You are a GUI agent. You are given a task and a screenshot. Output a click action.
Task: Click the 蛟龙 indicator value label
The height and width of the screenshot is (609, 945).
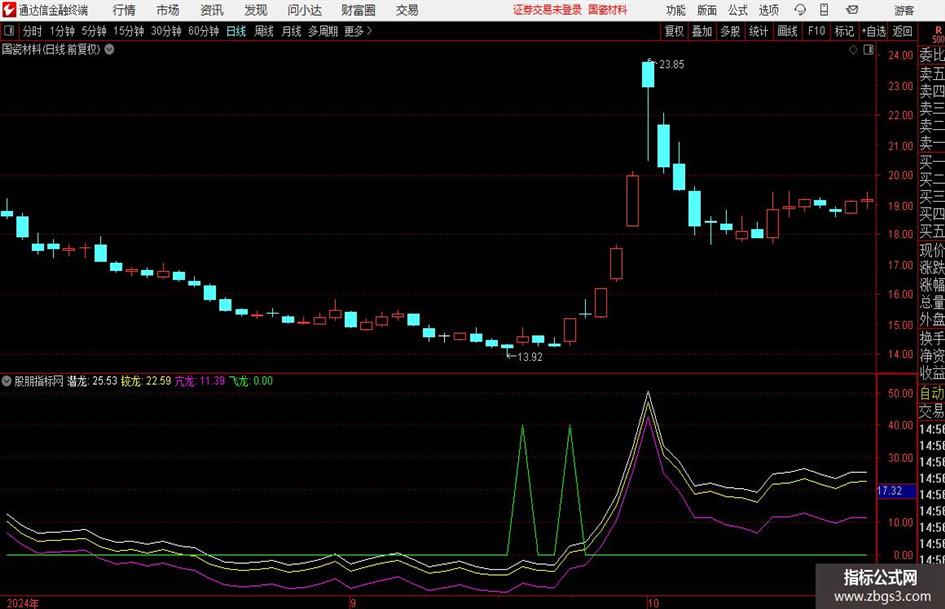tap(146, 381)
